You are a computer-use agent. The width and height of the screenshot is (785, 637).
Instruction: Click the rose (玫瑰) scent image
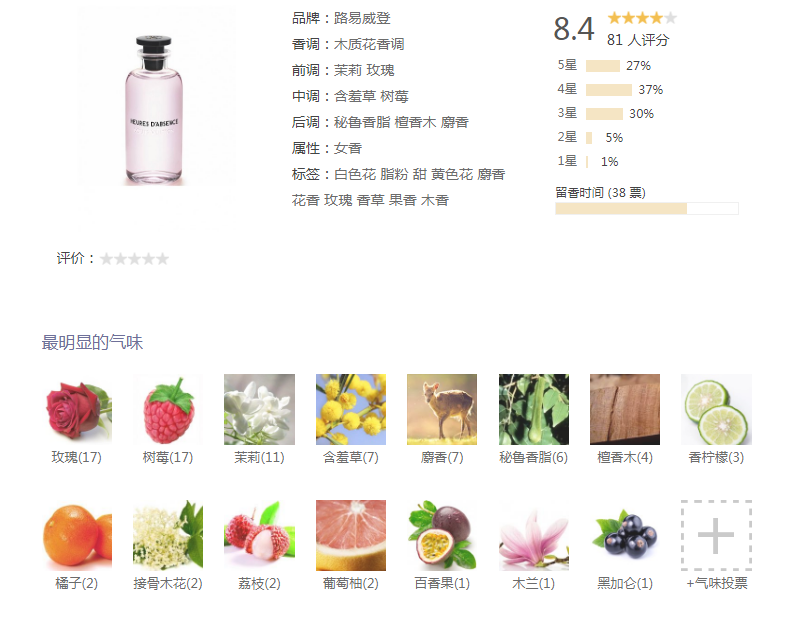pyautogui.click(x=77, y=409)
